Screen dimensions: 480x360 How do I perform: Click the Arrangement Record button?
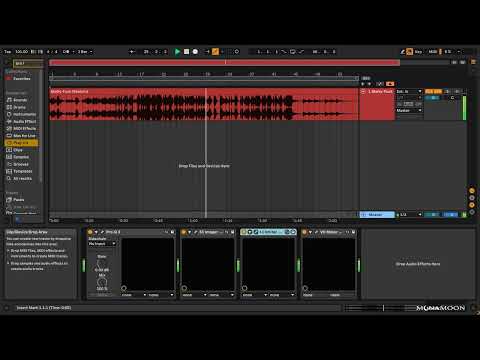(x=195, y=52)
